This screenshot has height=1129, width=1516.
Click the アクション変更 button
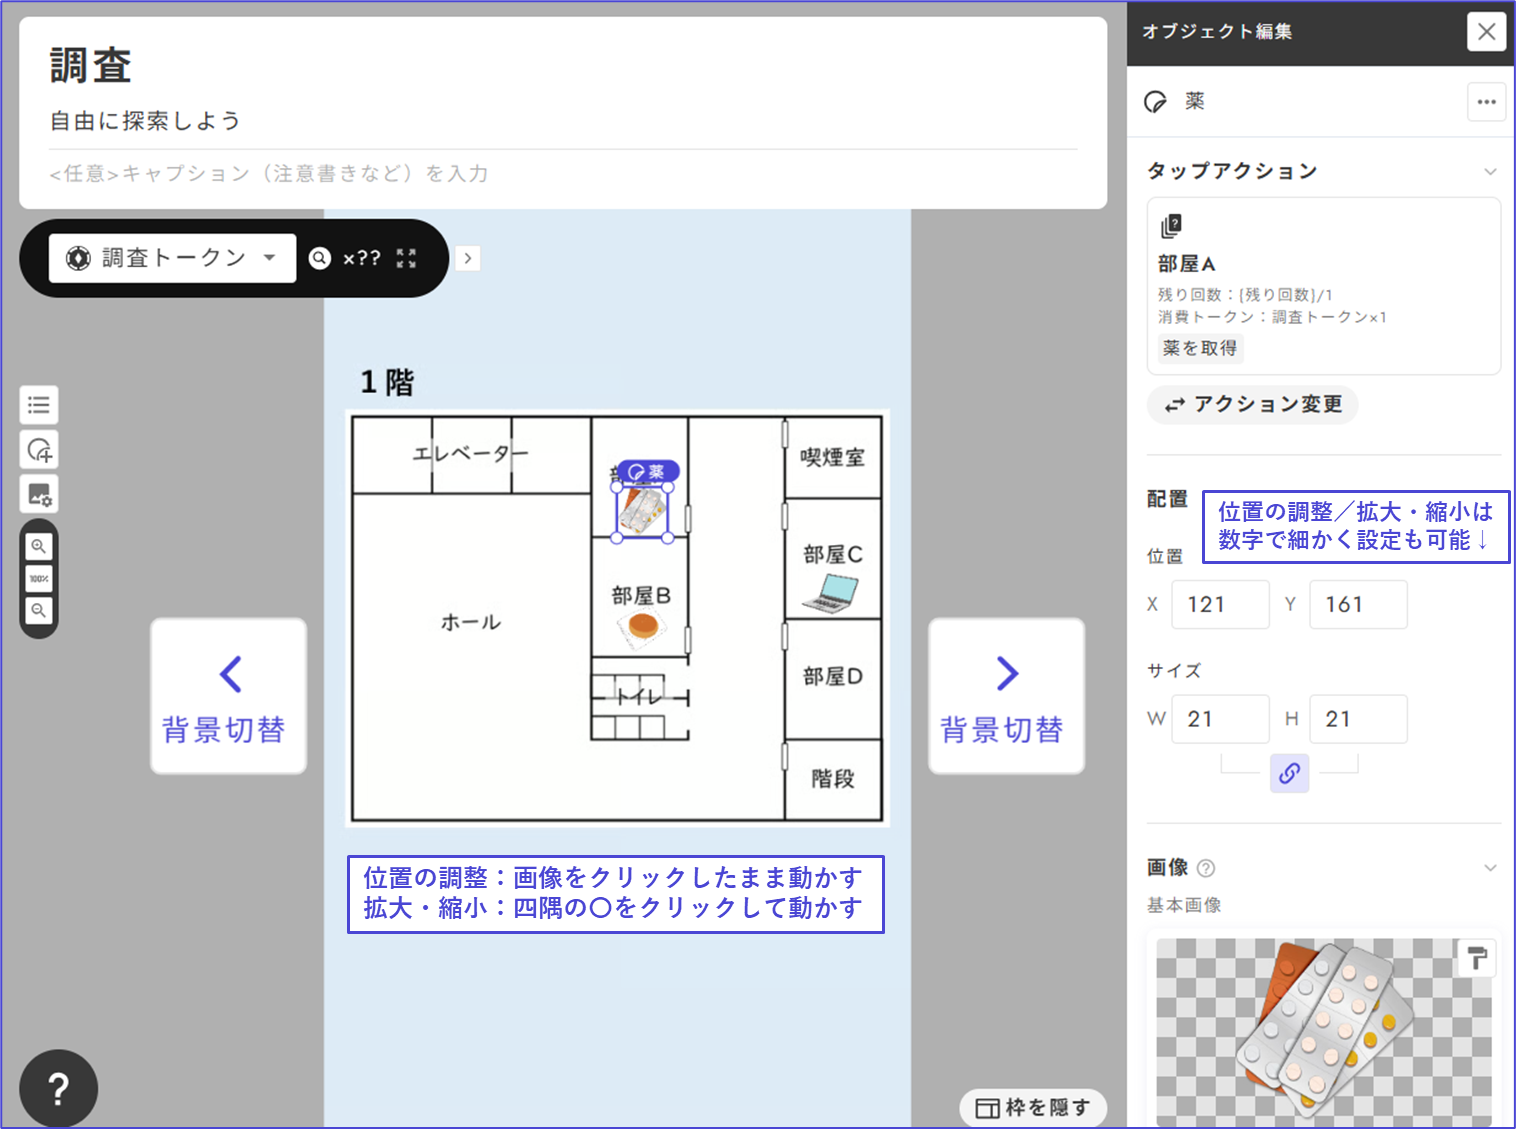pos(1253,404)
